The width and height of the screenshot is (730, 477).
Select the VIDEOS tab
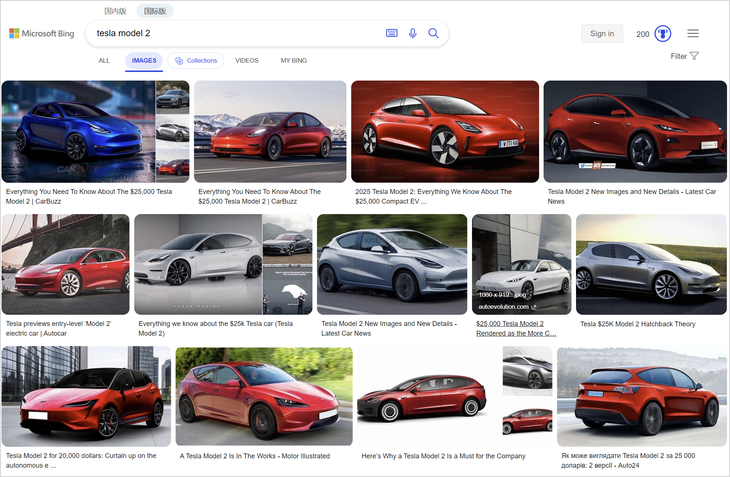(x=247, y=61)
